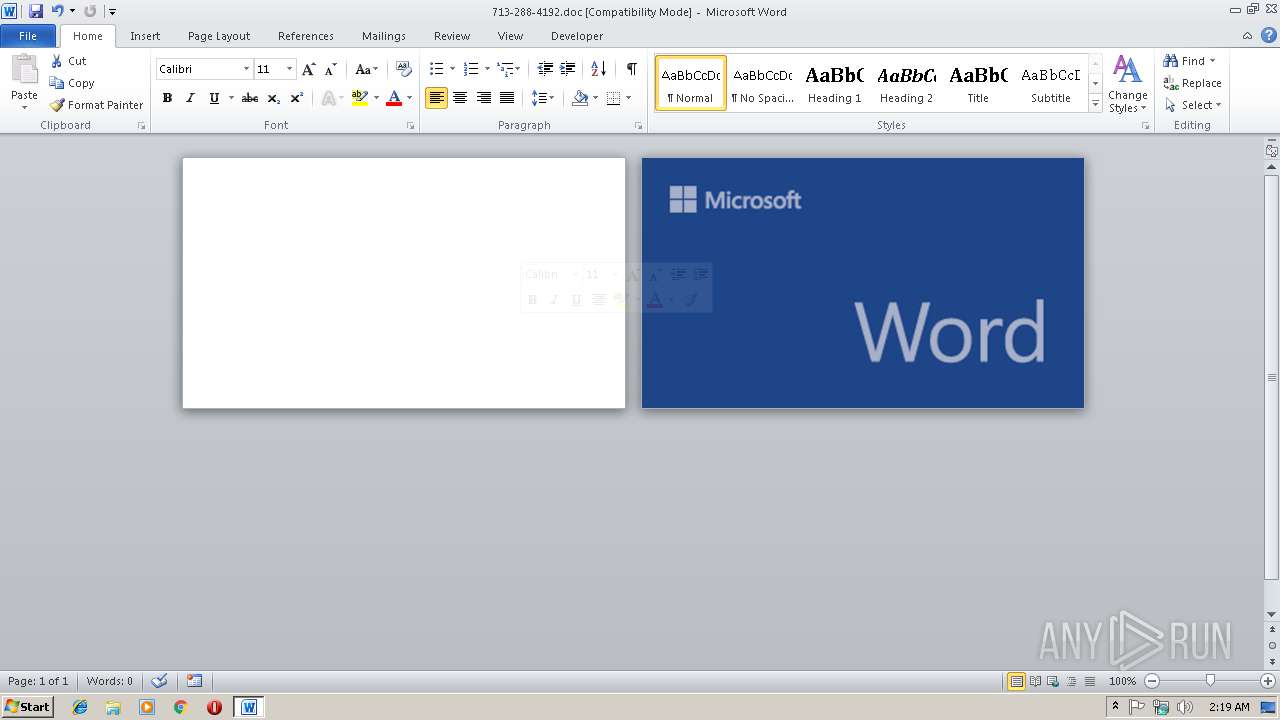Align text right
Viewport: 1280px width, 720px height.
[x=484, y=98]
